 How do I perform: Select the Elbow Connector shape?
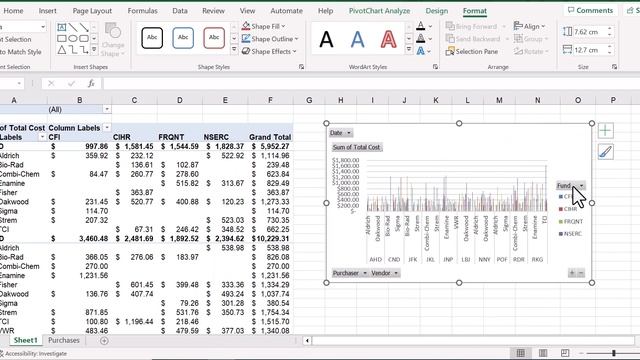tap(73, 50)
